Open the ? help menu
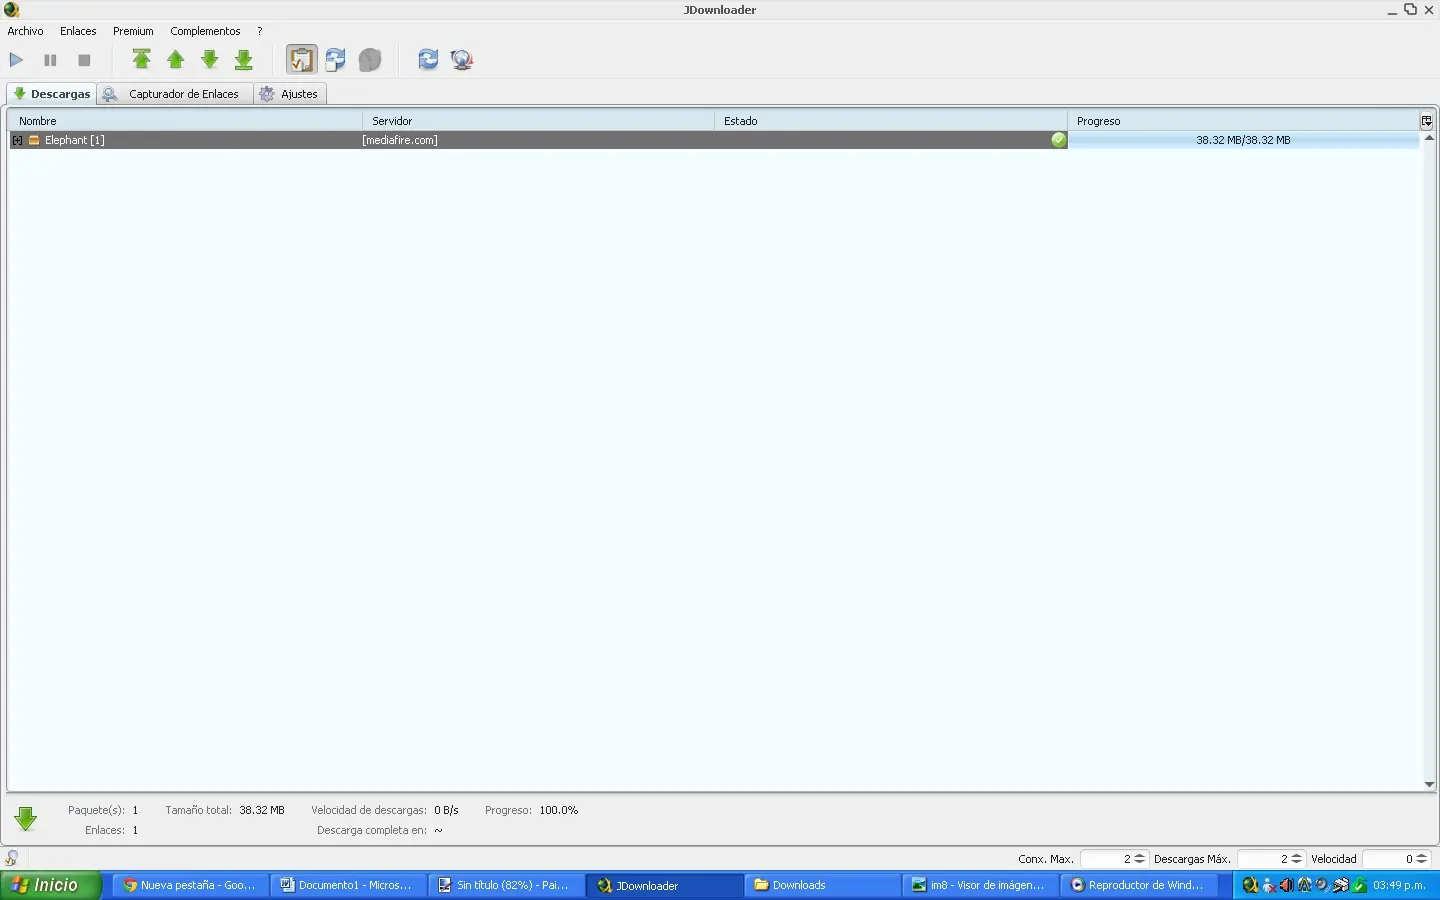Screen dimensions: 1440x900 pyautogui.click(x=260, y=31)
